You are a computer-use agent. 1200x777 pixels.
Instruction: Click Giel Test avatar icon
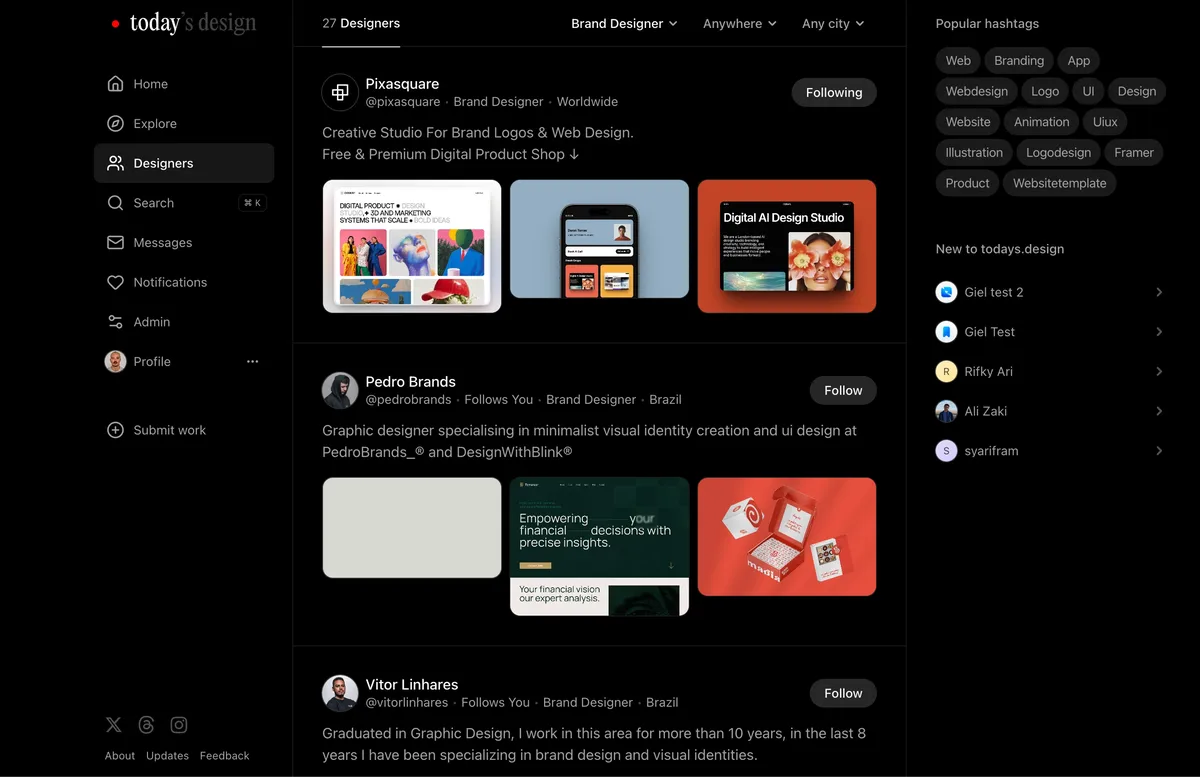pyautogui.click(x=946, y=332)
